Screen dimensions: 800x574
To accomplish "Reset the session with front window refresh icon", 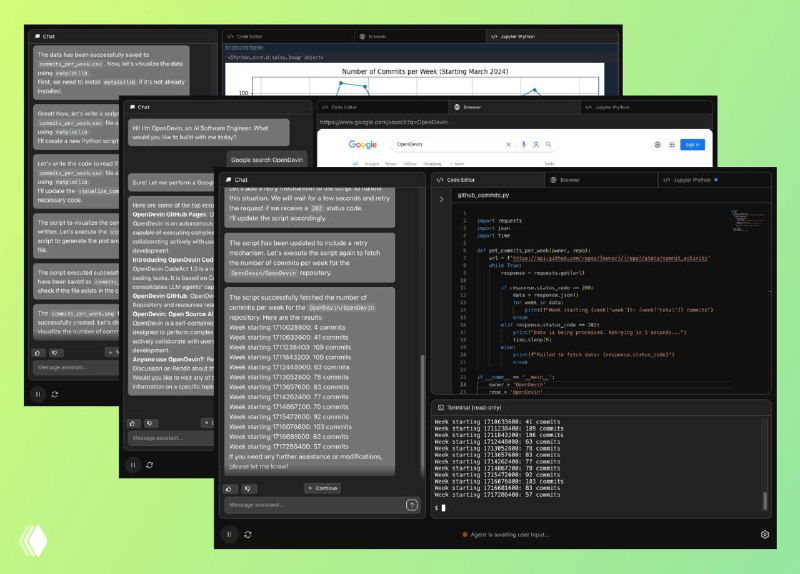I will (x=248, y=534).
